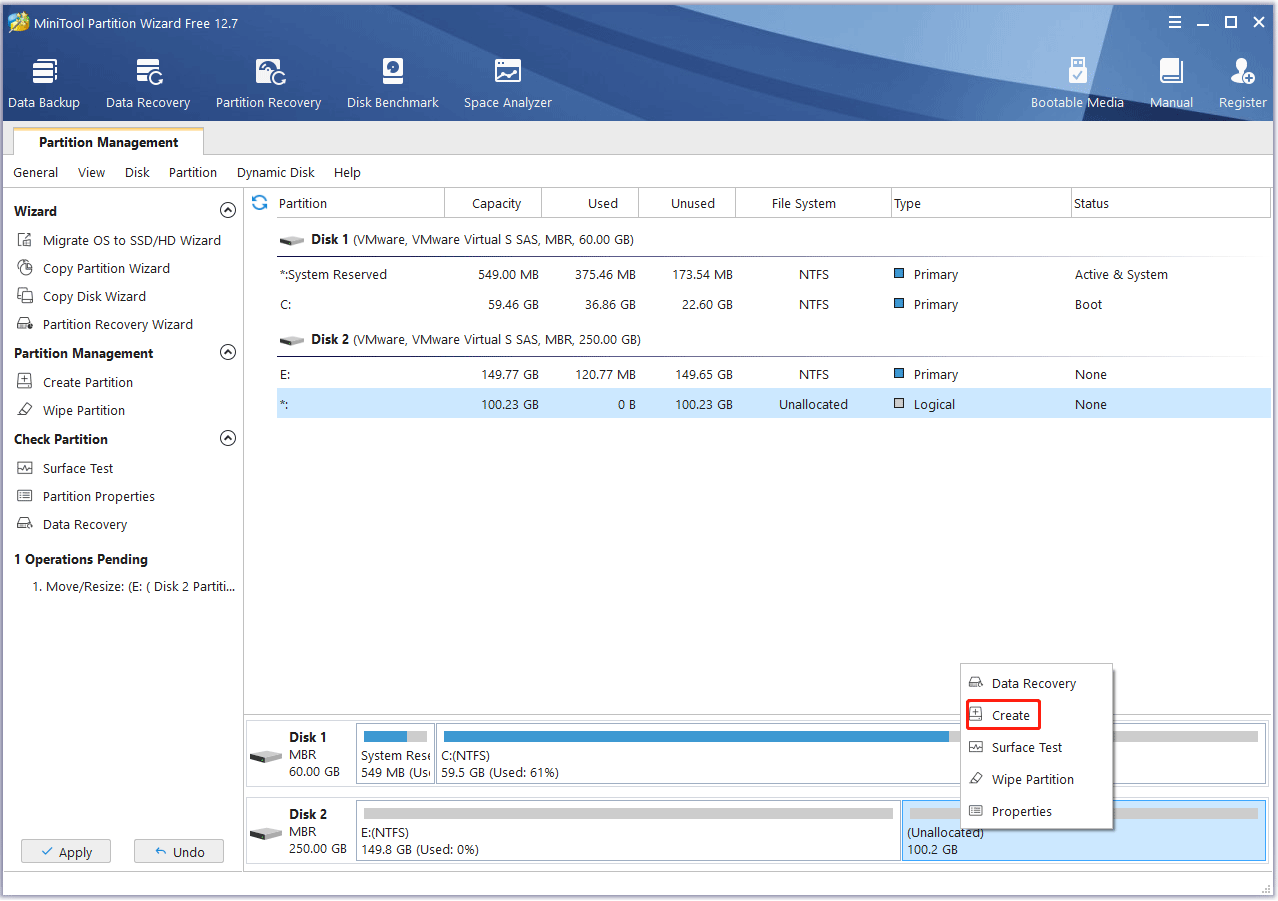Collapse the Check Partition section
This screenshot has width=1278, height=901.
pyautogui.click(x=228, y=439)
